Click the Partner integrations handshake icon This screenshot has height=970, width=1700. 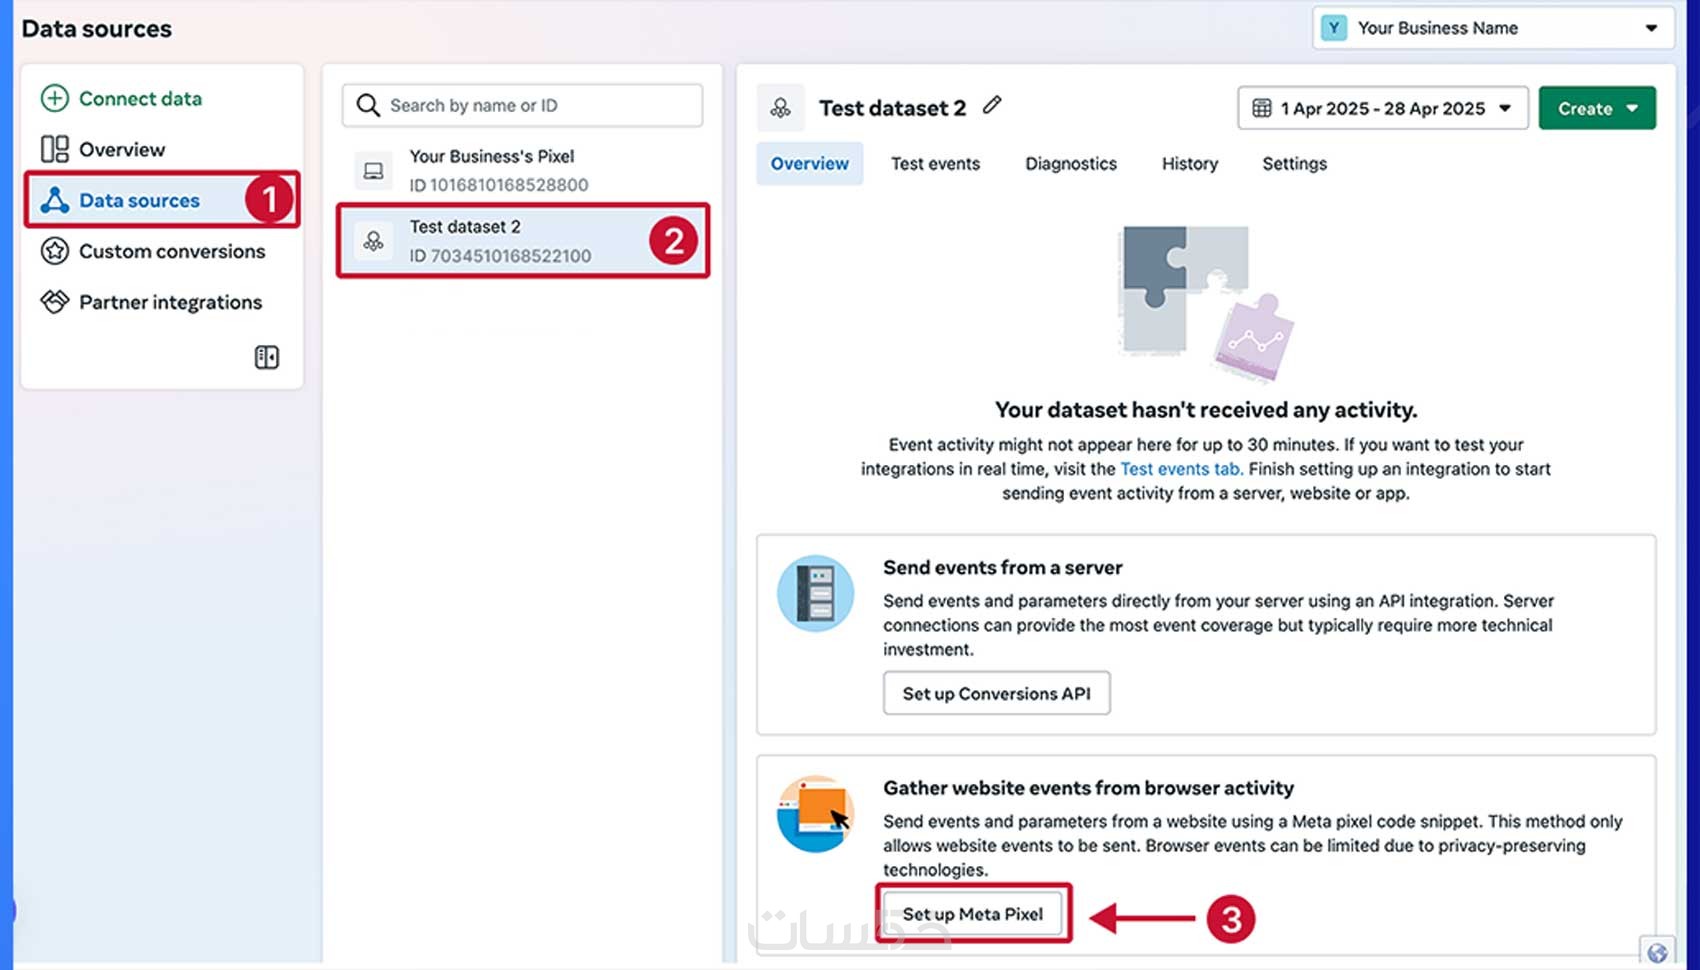(x=55, y=301)
